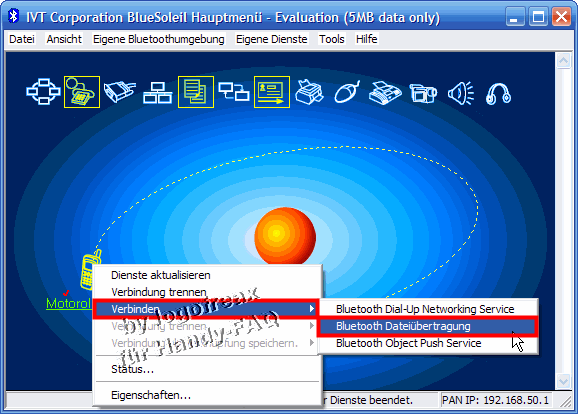
Task: Click the LAN Access service icon
Action: coord(157,93)
